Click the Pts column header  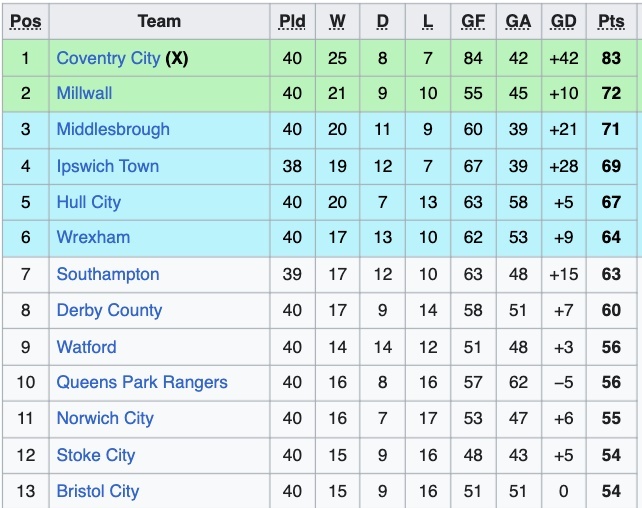pos(611,21)
